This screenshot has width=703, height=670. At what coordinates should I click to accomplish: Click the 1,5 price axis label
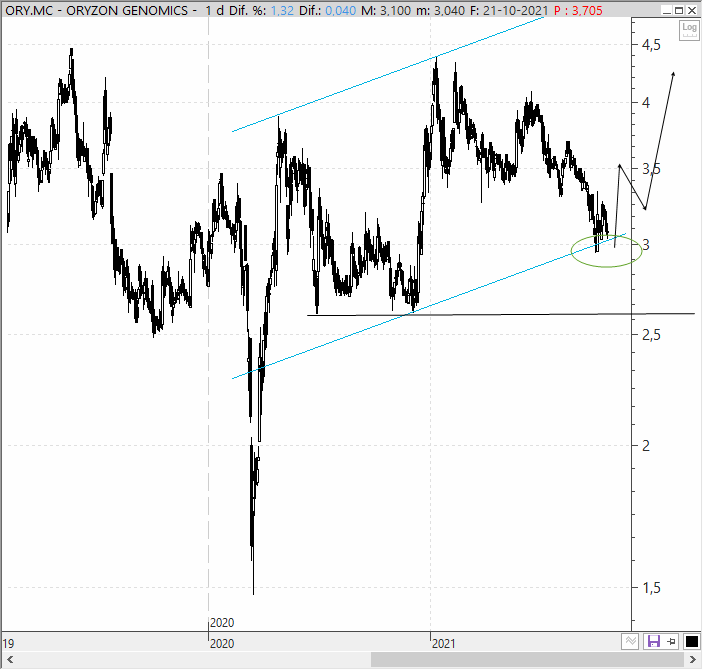651,587
